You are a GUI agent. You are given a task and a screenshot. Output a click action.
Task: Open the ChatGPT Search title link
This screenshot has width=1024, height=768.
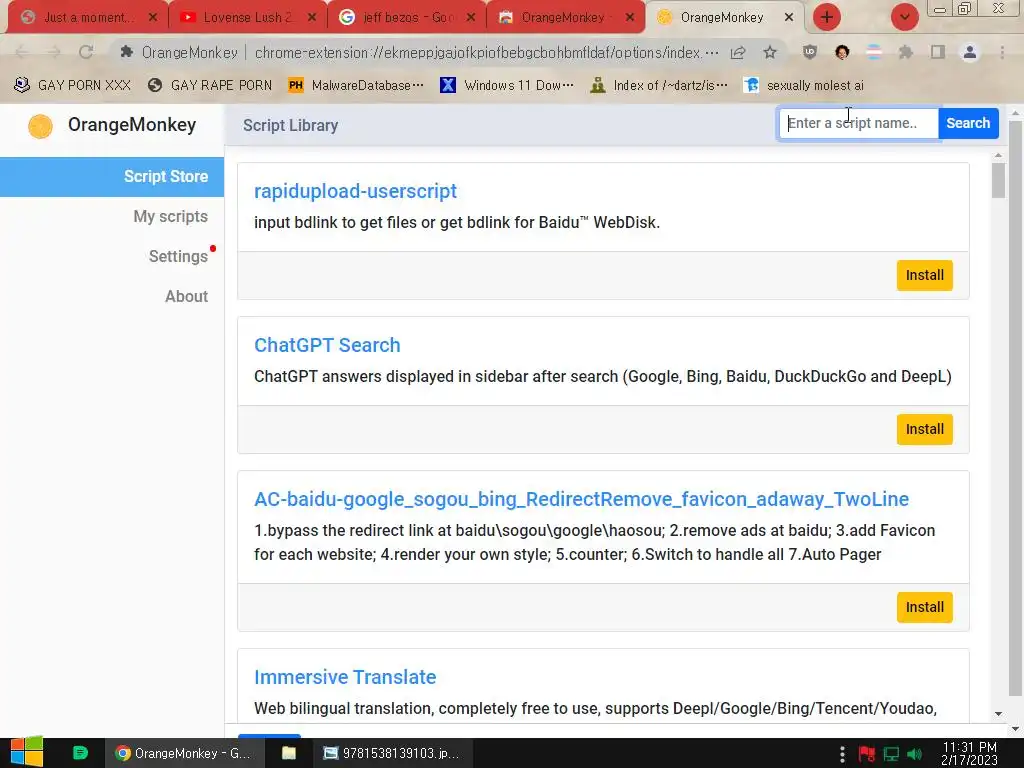tap(327, 345)
